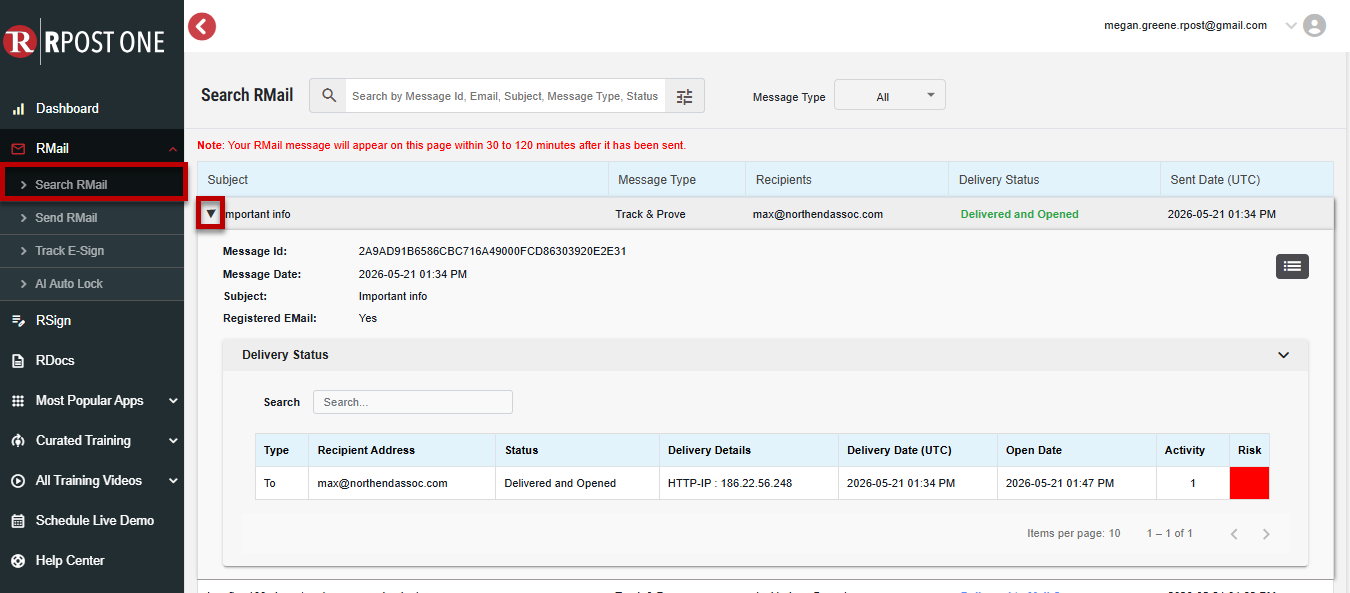Click the Curated Training icon
The width and height of the screenshot is (1350, 593).
click(18, 441)
